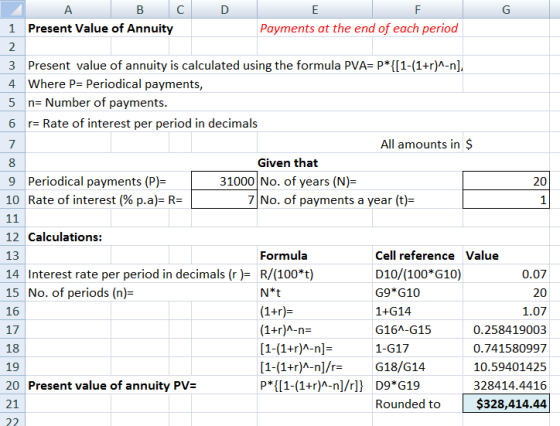The width and height of the screenshot is (560, 426).
Task: Click the value 0.07 cell
Action: 506,274
